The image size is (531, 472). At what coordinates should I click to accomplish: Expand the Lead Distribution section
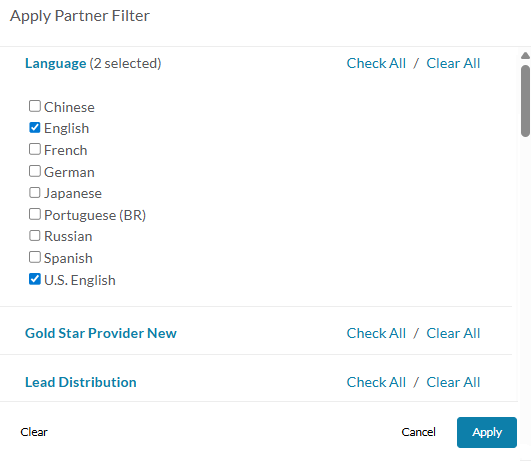(81, 382)
